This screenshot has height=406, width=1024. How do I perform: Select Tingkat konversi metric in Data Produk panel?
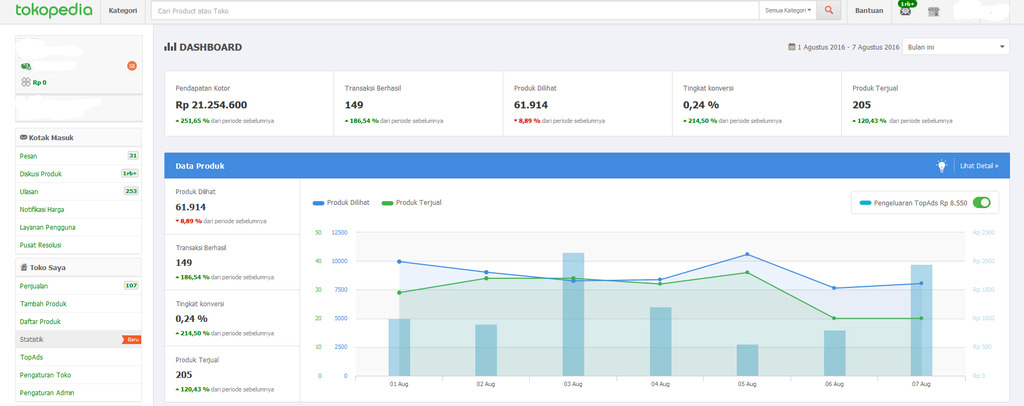coord(232,318)
